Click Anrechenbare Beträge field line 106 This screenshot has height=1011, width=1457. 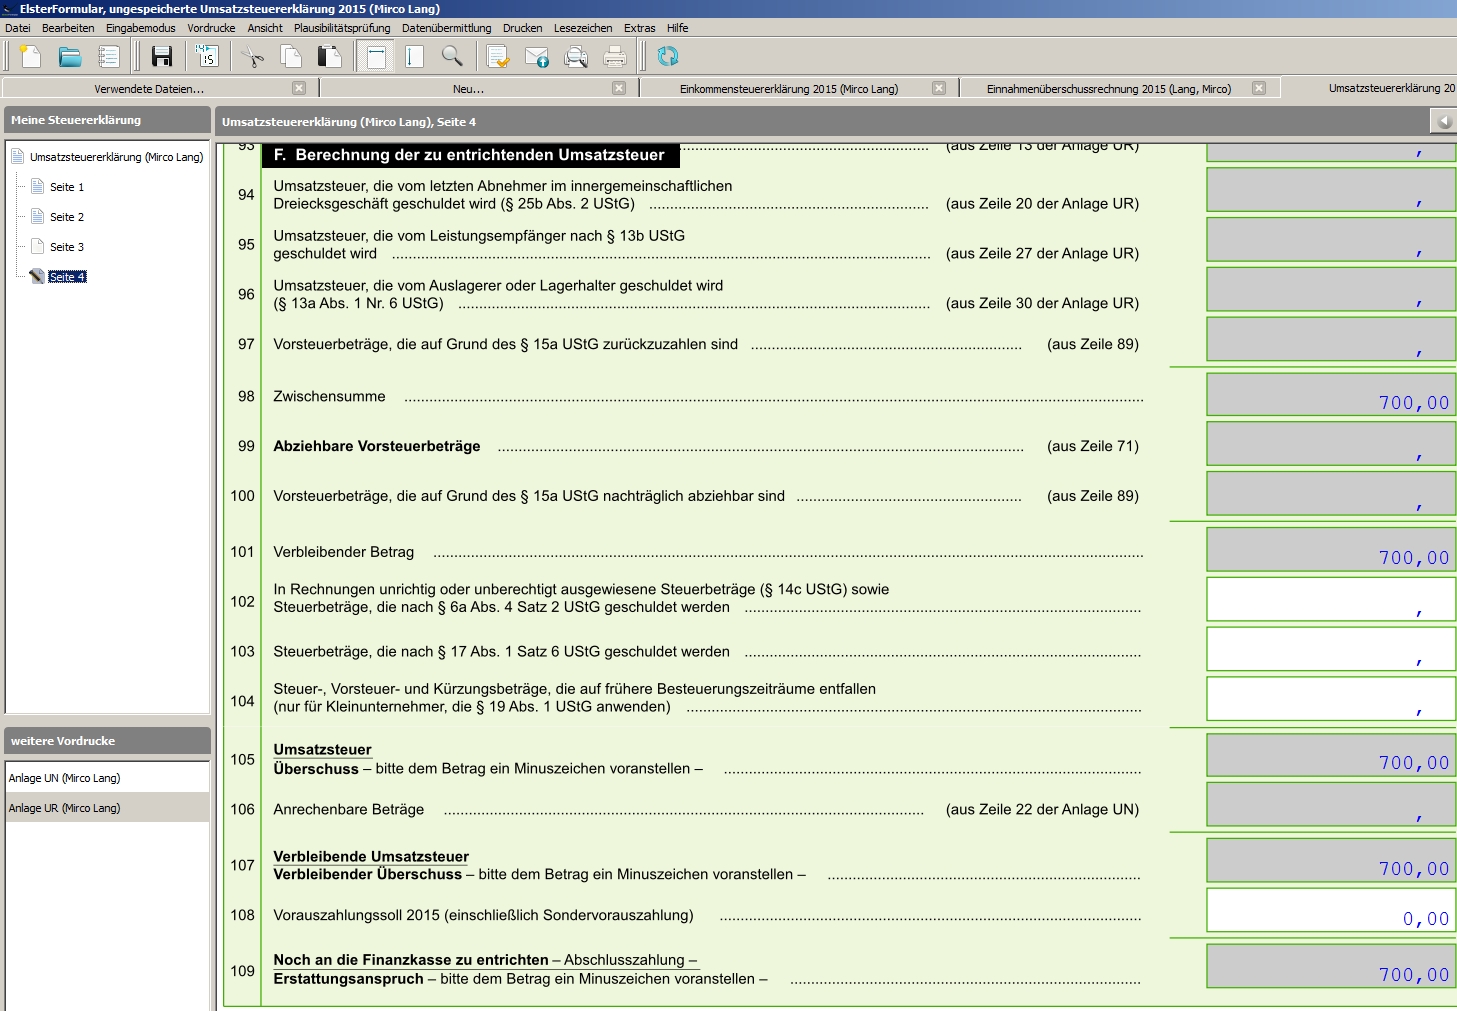1331,805
